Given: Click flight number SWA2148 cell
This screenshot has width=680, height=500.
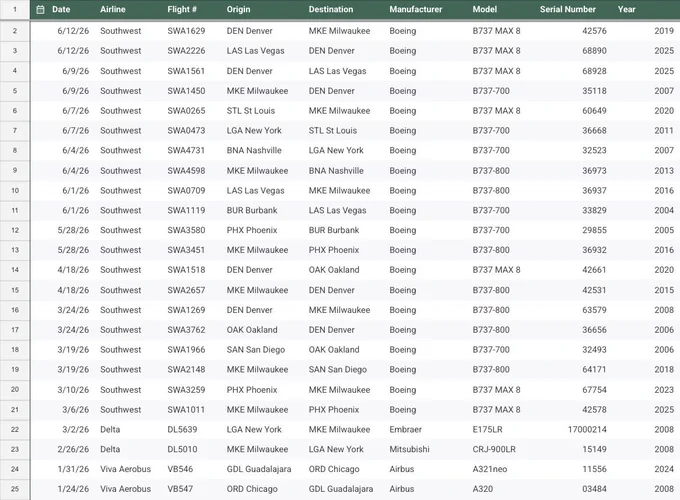Looking at the screenshot, I should 186,369.
